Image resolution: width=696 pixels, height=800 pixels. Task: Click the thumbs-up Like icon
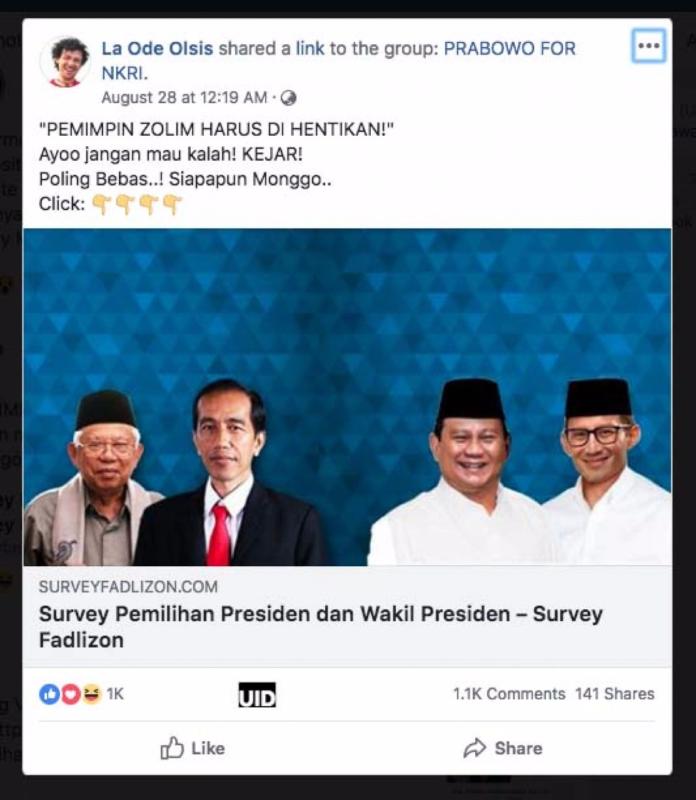coord(171,748)
